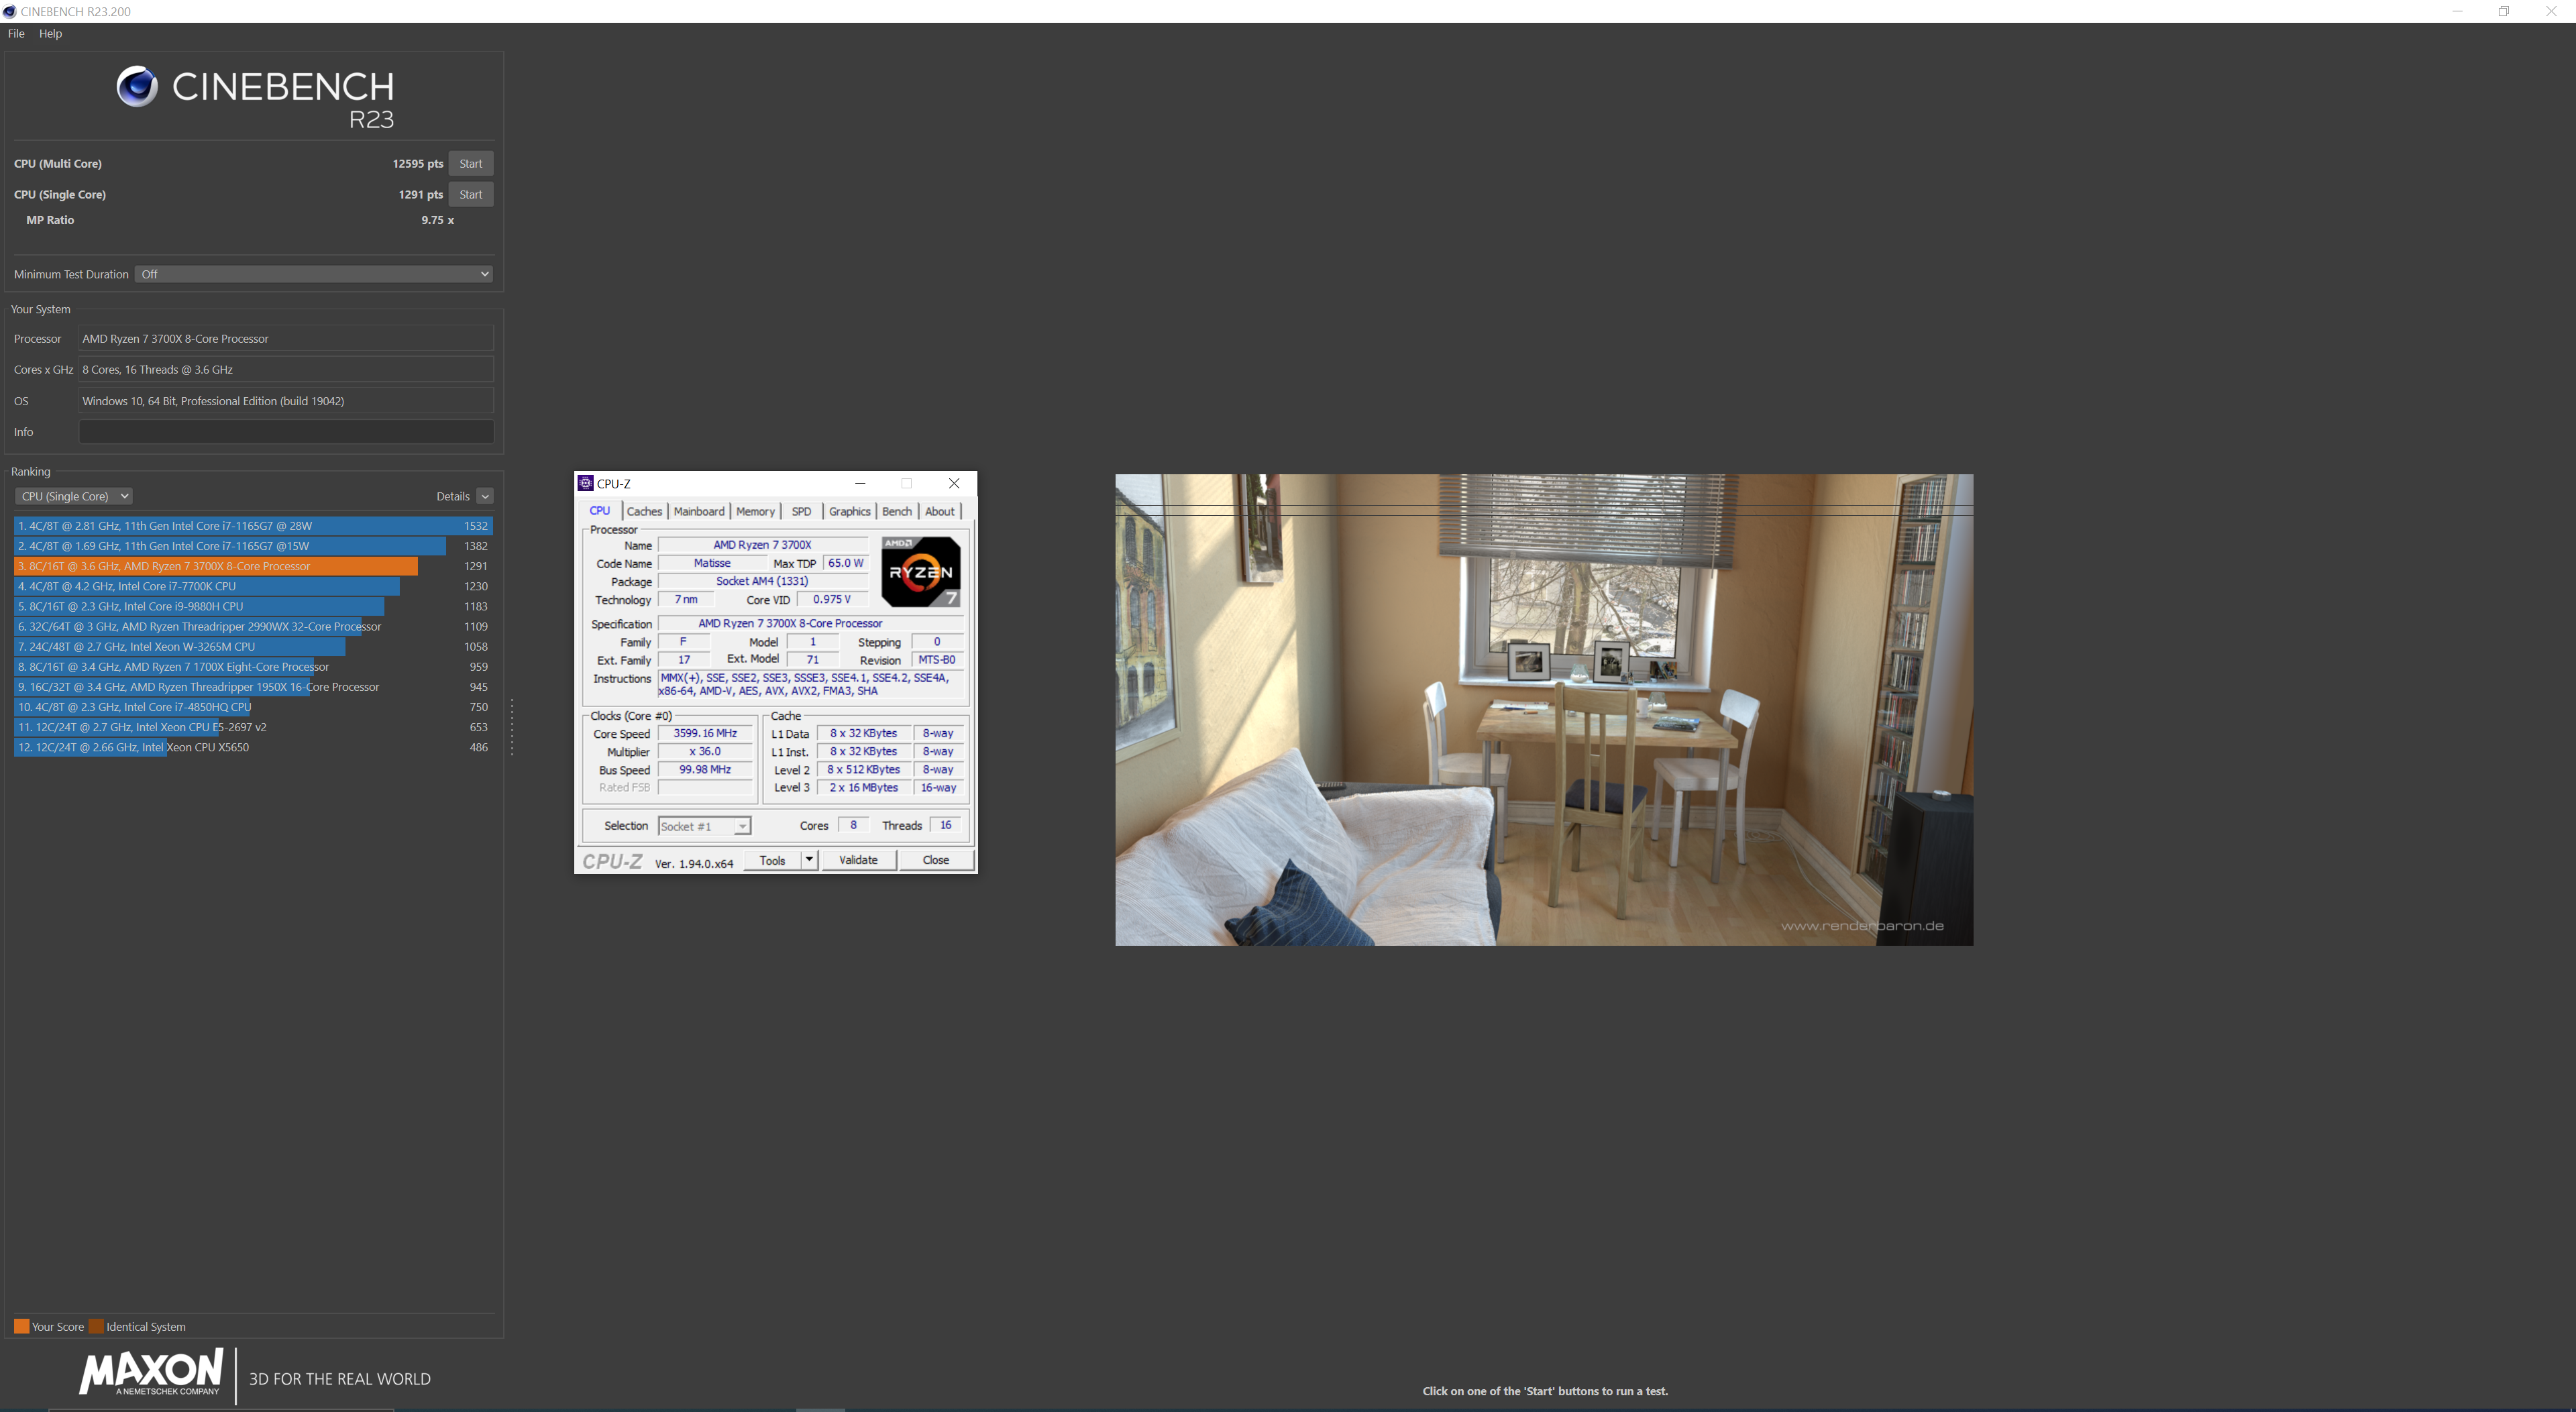Start the CPU Single Core test
This screenshot has width=2576, height=1412.
tap(470, 194)
